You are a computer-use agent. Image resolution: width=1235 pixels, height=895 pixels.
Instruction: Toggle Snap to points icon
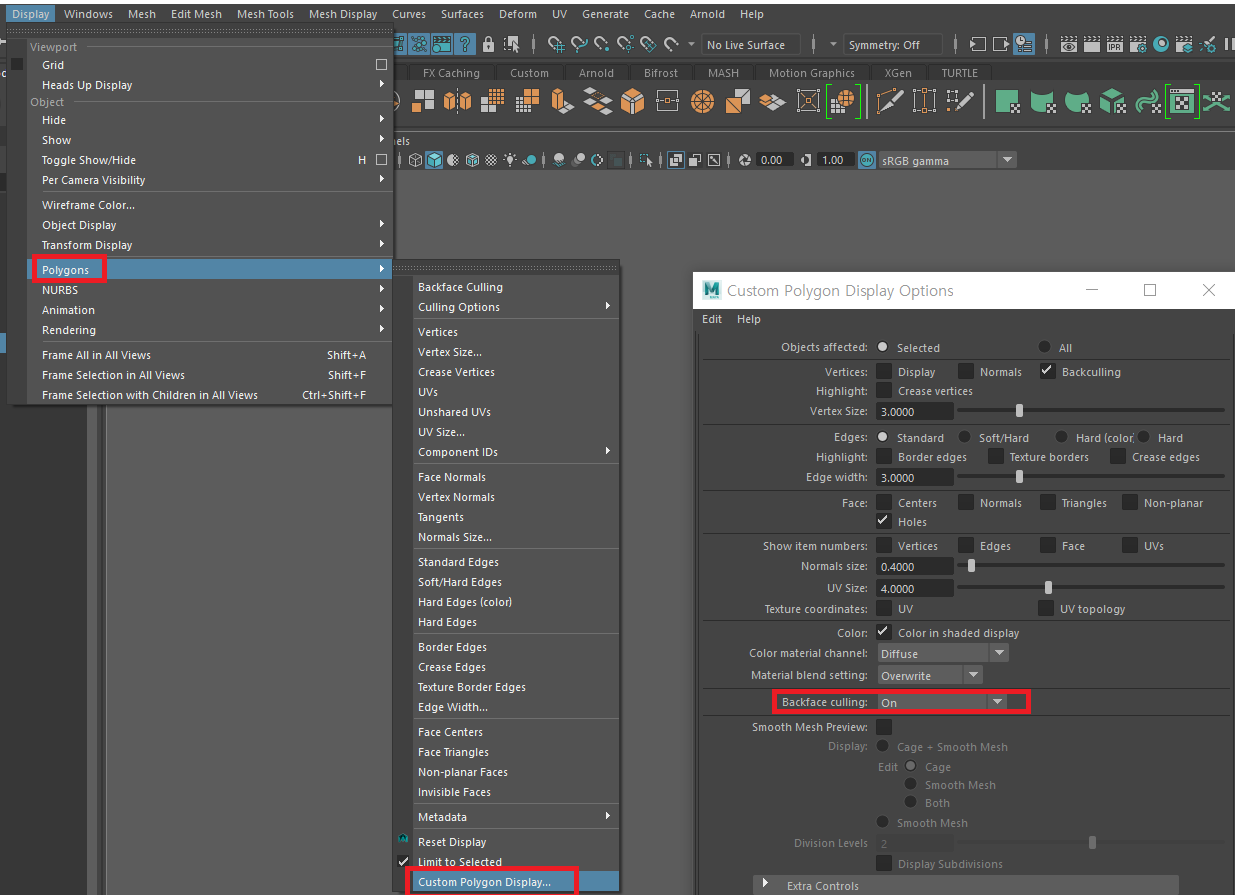coord(602,45)
